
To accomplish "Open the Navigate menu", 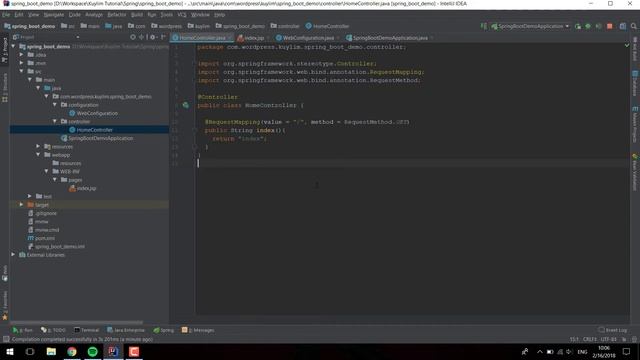I will pyautogui.click(x=54, y=15).
